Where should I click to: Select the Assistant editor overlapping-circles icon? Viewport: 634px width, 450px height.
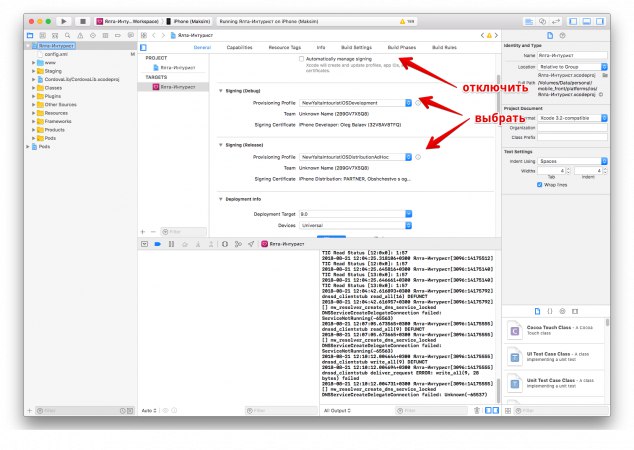click(543, 21)
